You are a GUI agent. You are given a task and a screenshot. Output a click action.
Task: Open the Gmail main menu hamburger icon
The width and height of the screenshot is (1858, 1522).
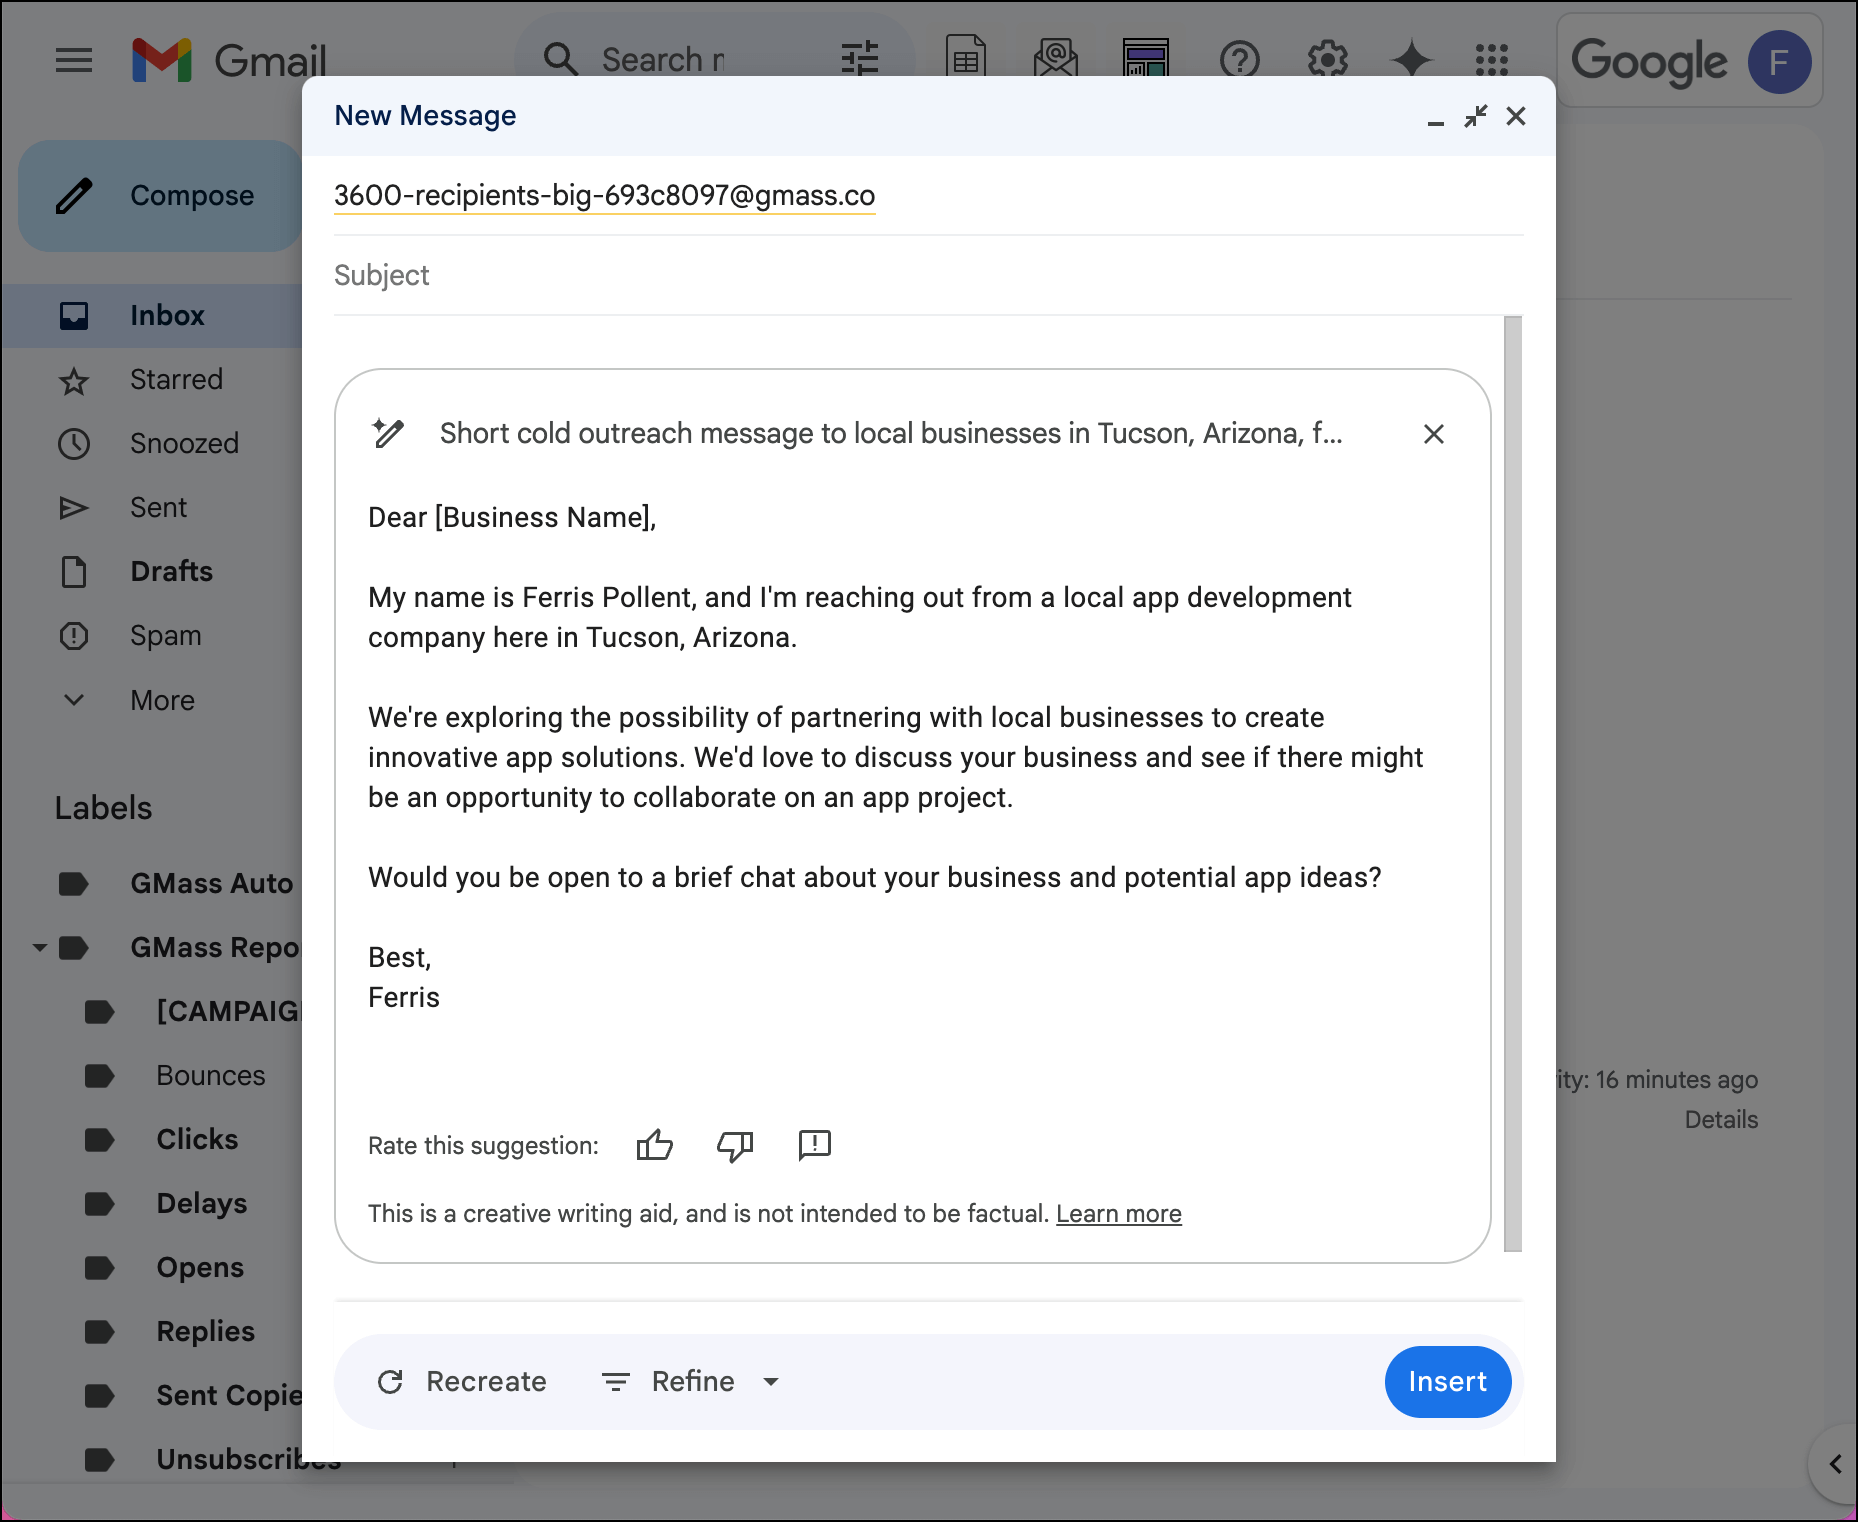click(73, 60)
